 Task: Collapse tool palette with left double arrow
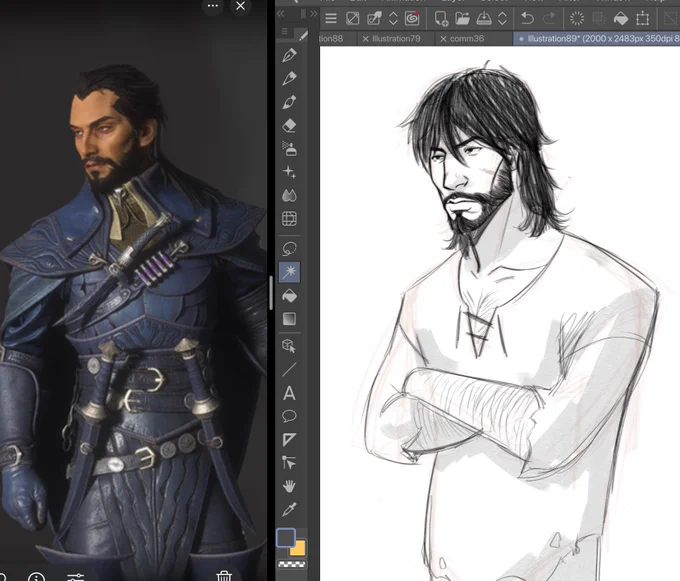(x=281, y=14)
